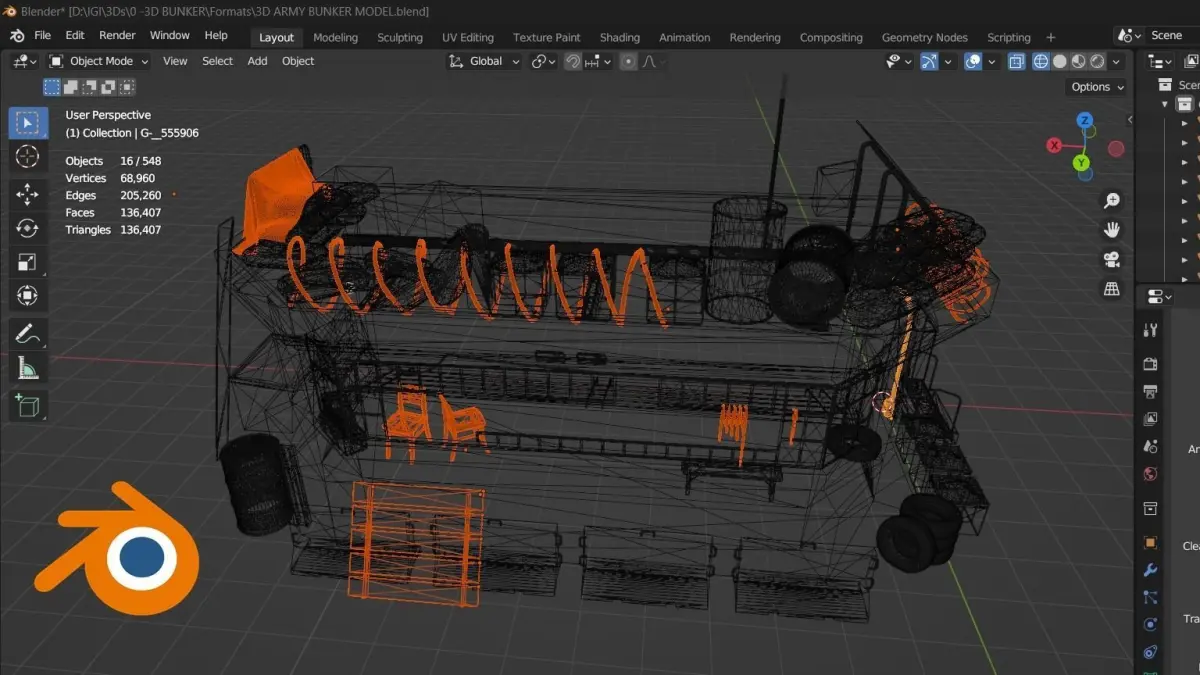Open the viewport Select menu
This screenshot has width=1200, height=675.
[217, 61]
